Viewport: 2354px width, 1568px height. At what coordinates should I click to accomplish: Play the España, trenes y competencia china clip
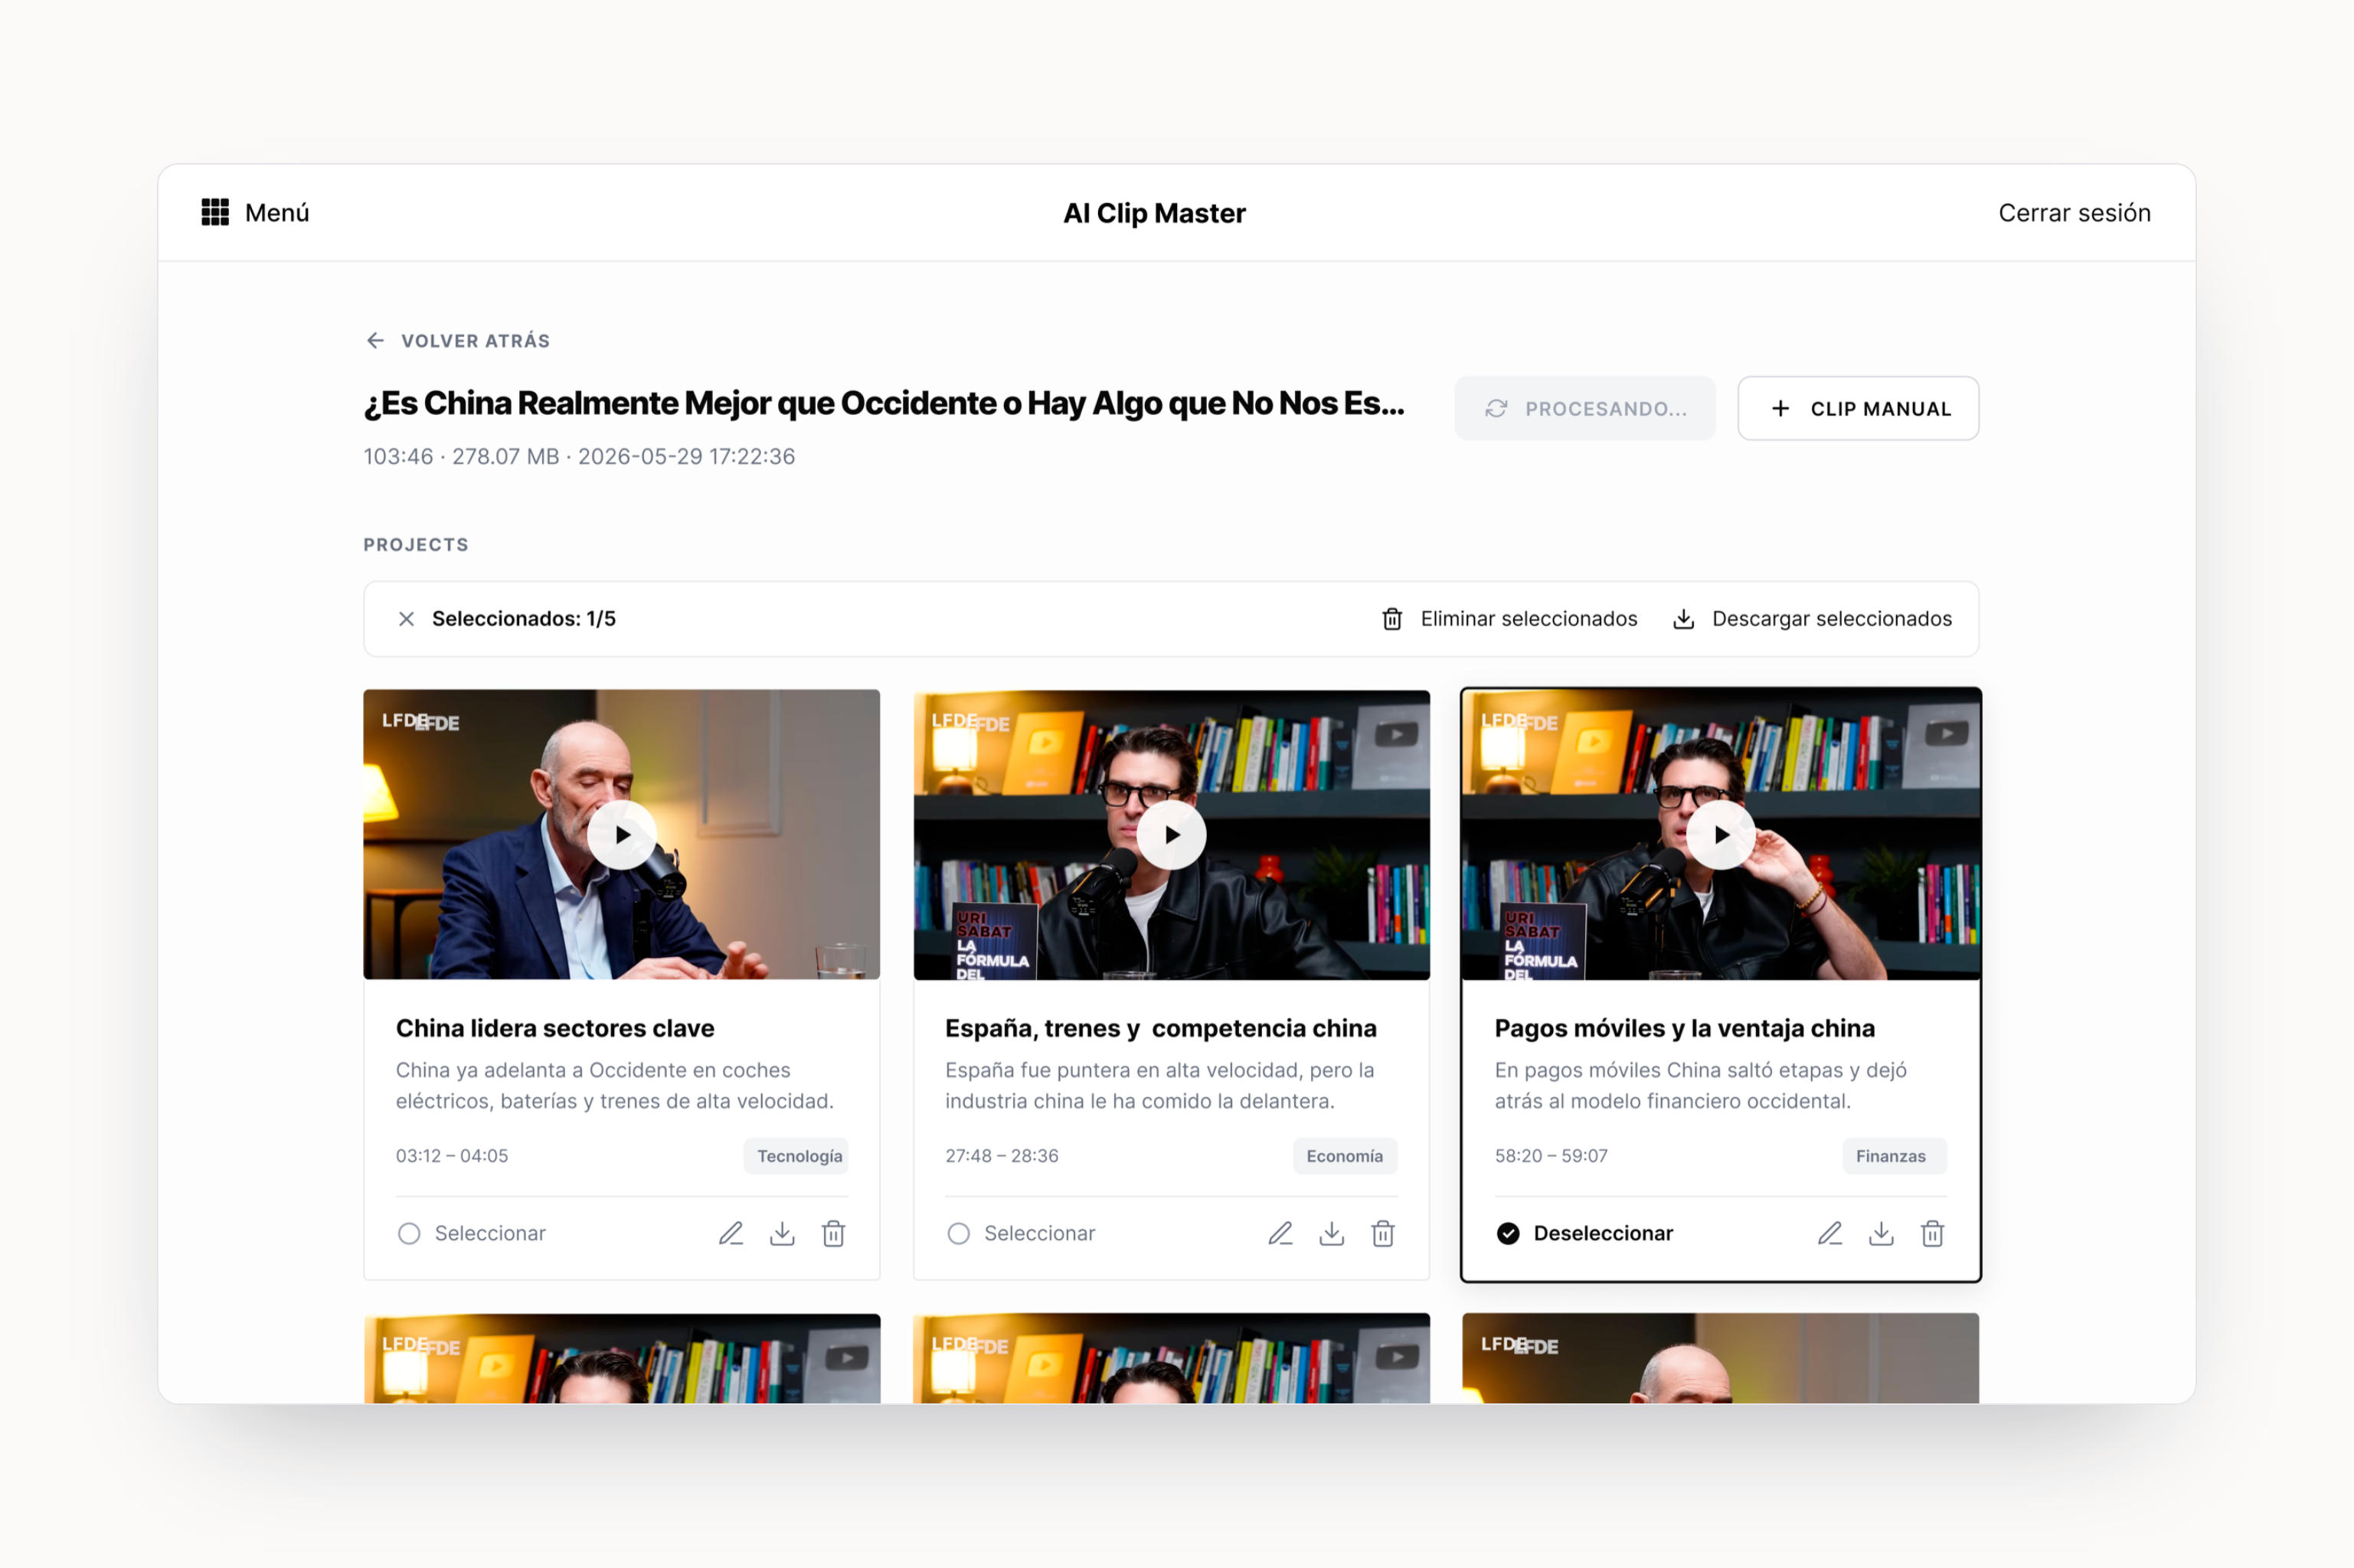(x=1171, y=835)
